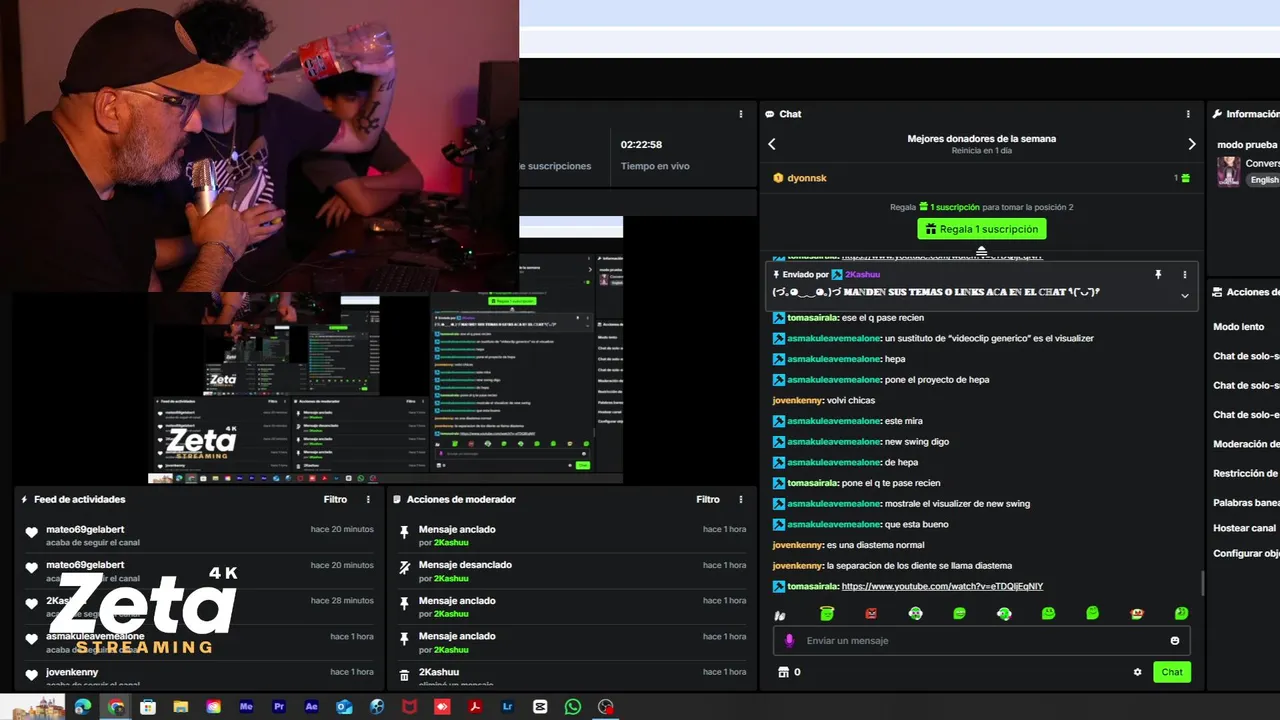1280x720 pixels.
Task: Pick the brown mushroom-hat emote
Action: [x=1137, y=613]
